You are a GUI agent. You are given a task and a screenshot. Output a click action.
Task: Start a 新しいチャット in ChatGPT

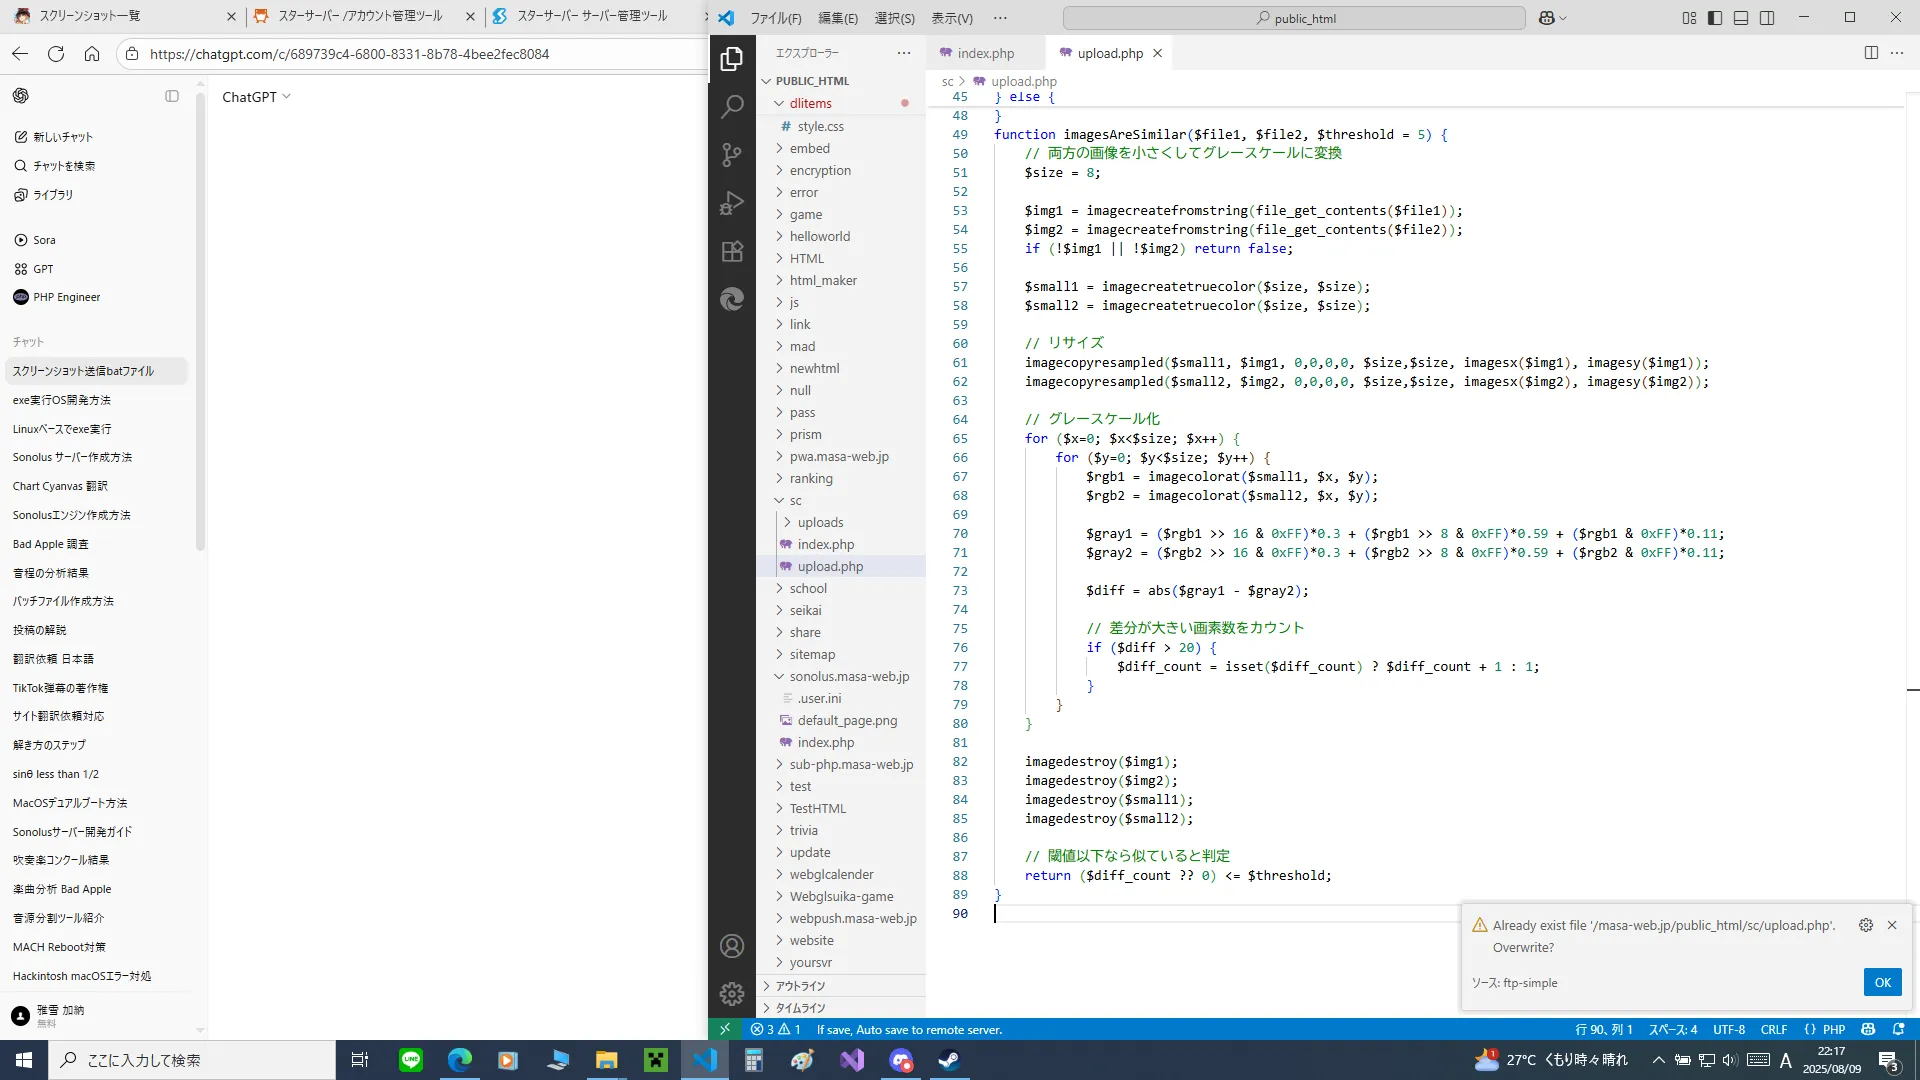[62, 137]
